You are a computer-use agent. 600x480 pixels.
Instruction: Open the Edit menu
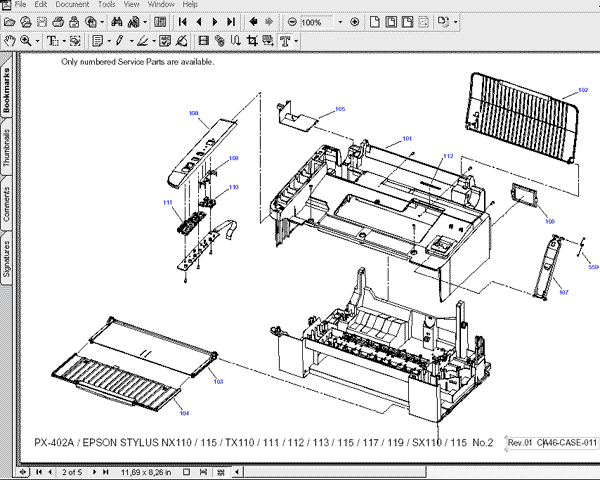pos(41,4)
